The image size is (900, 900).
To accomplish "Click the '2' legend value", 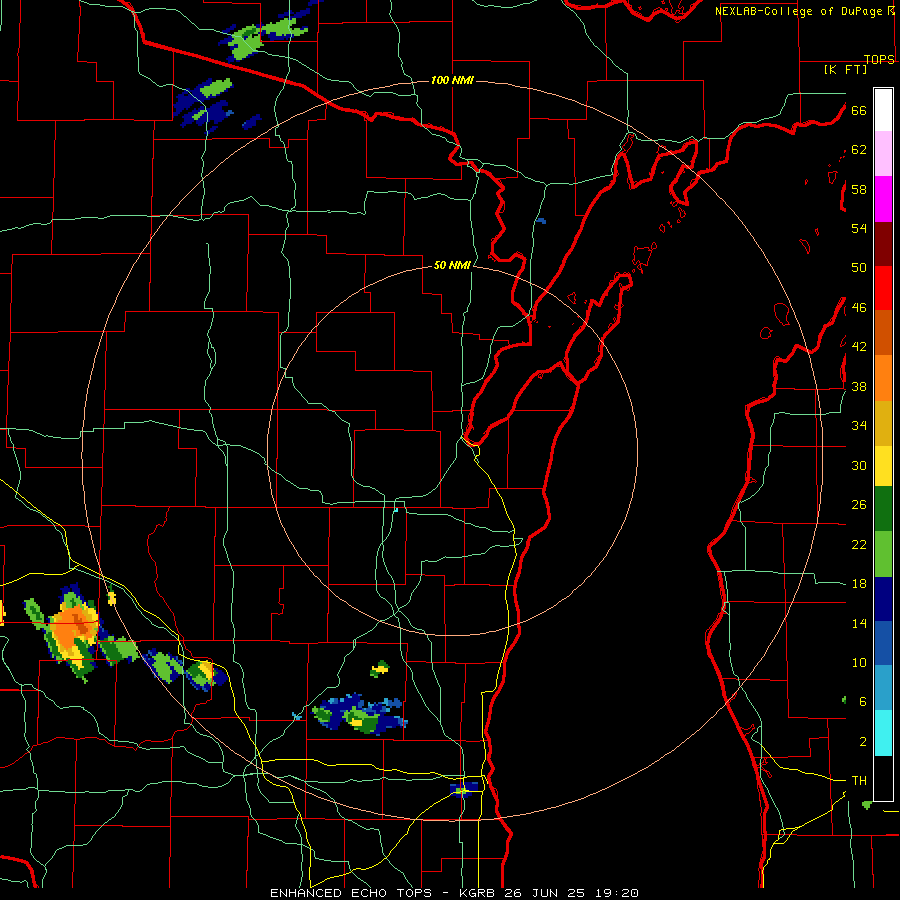I will click(x=863, y=742).
